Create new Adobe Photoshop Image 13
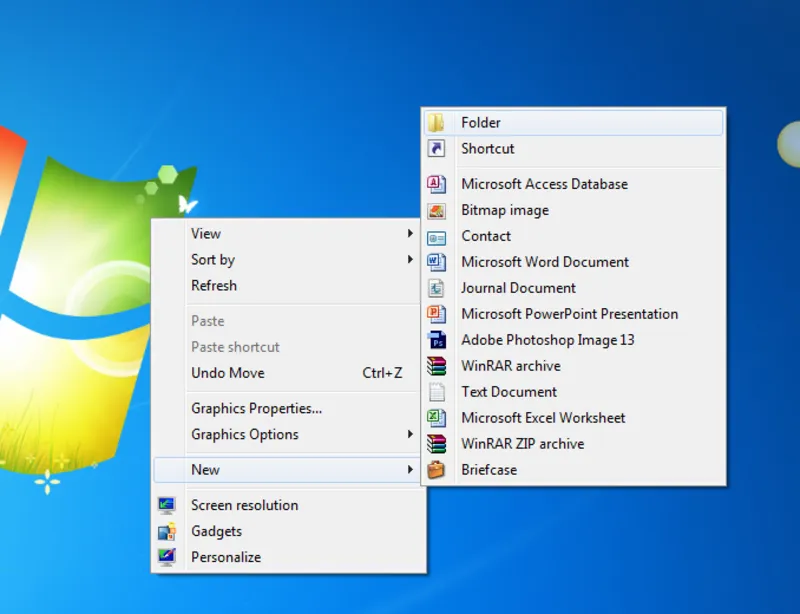Image resolution: width=800 pixels, height=614 pixels. click(573, 340)
